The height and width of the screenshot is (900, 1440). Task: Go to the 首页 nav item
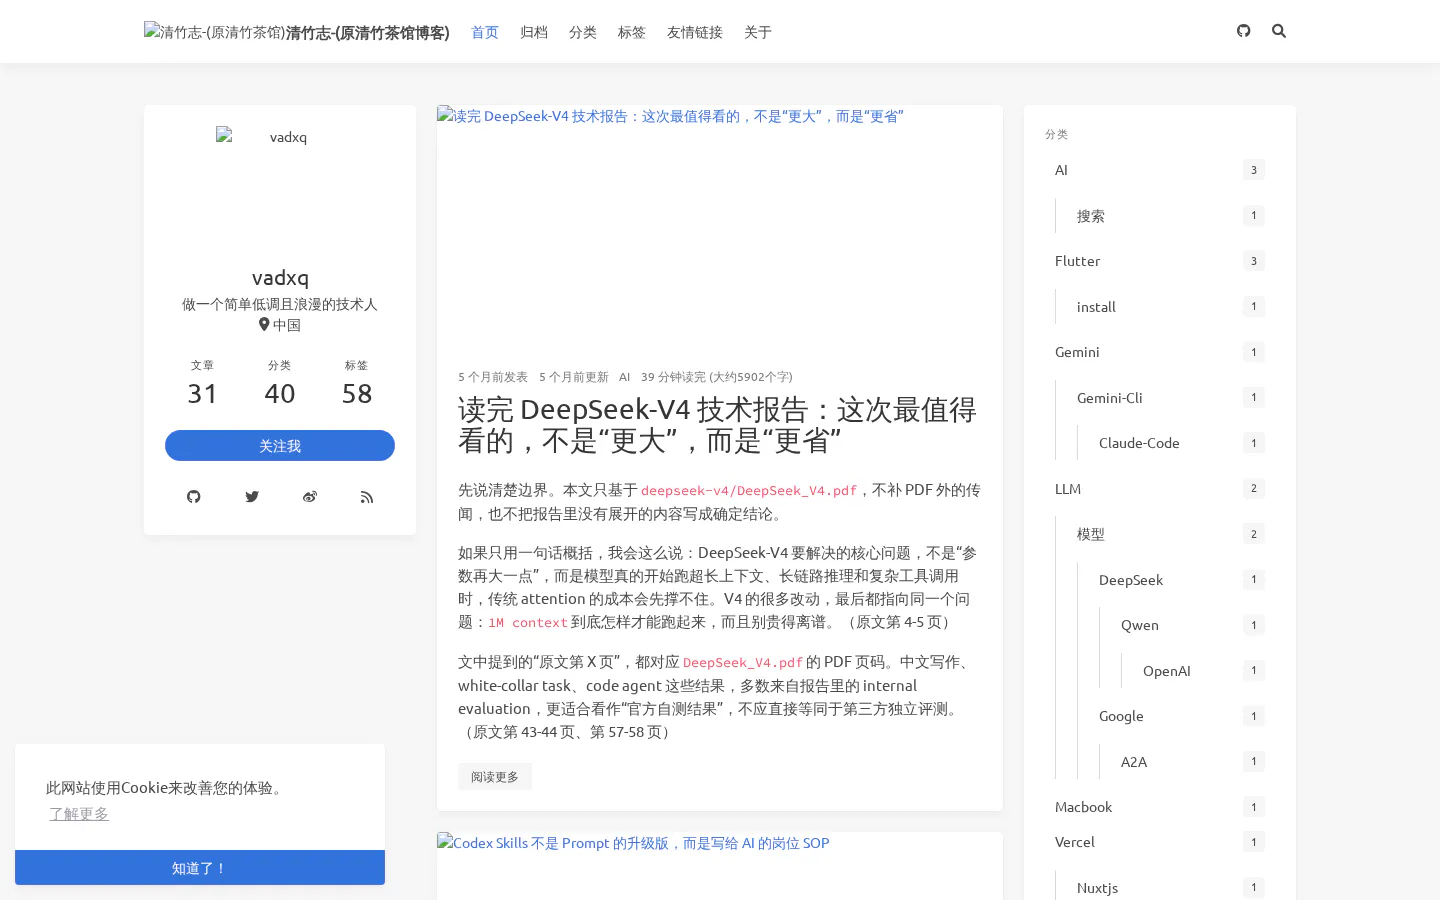(x=485, y=32)
